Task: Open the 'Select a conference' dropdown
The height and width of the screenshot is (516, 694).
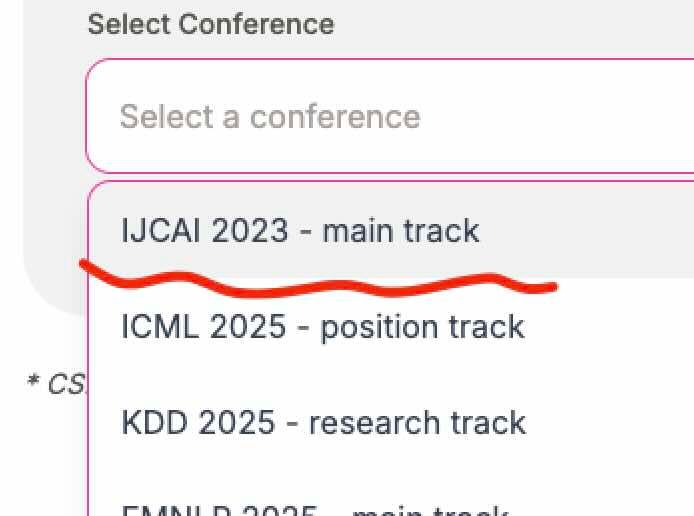Action: pyautogui.click(x=390, y=116)
